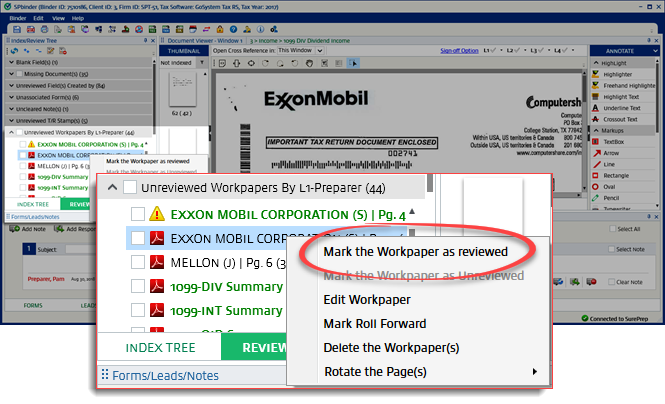Click the Save floppy-disk icon in main toolbar
The height and width of the screenshot is (404, 665).
[17, 29]
